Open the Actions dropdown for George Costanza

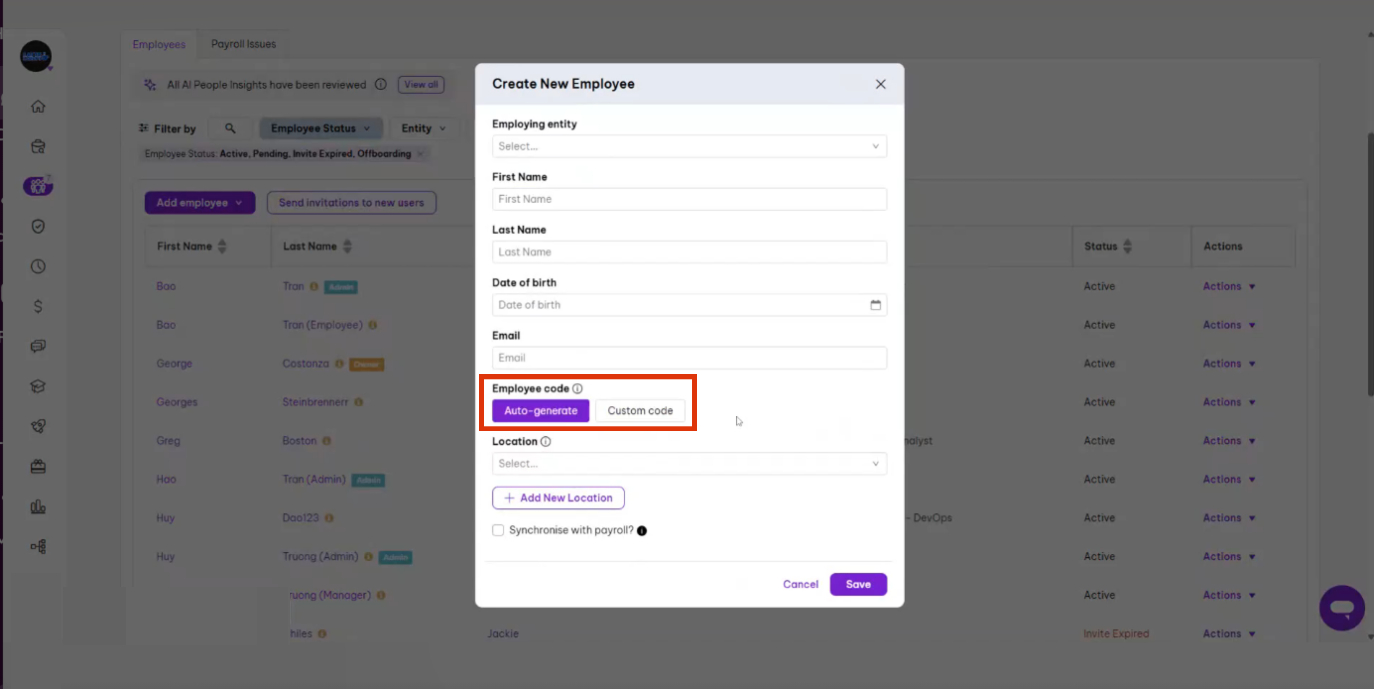(x=1228, y=364)
